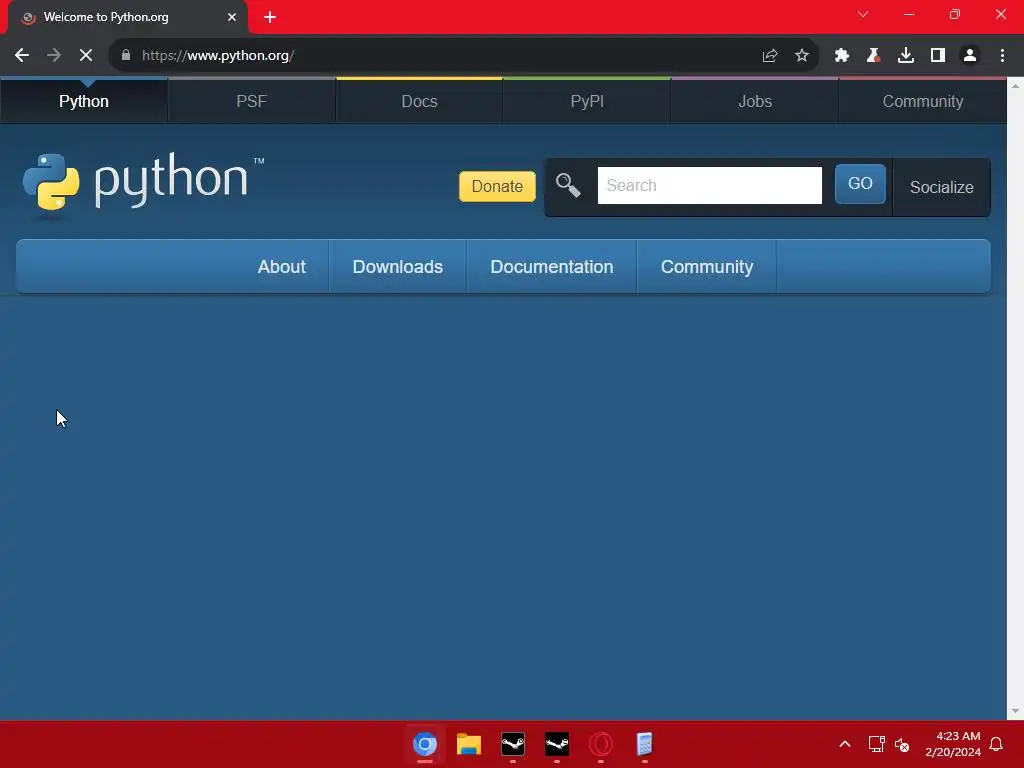Open a new browser tab

270,17
